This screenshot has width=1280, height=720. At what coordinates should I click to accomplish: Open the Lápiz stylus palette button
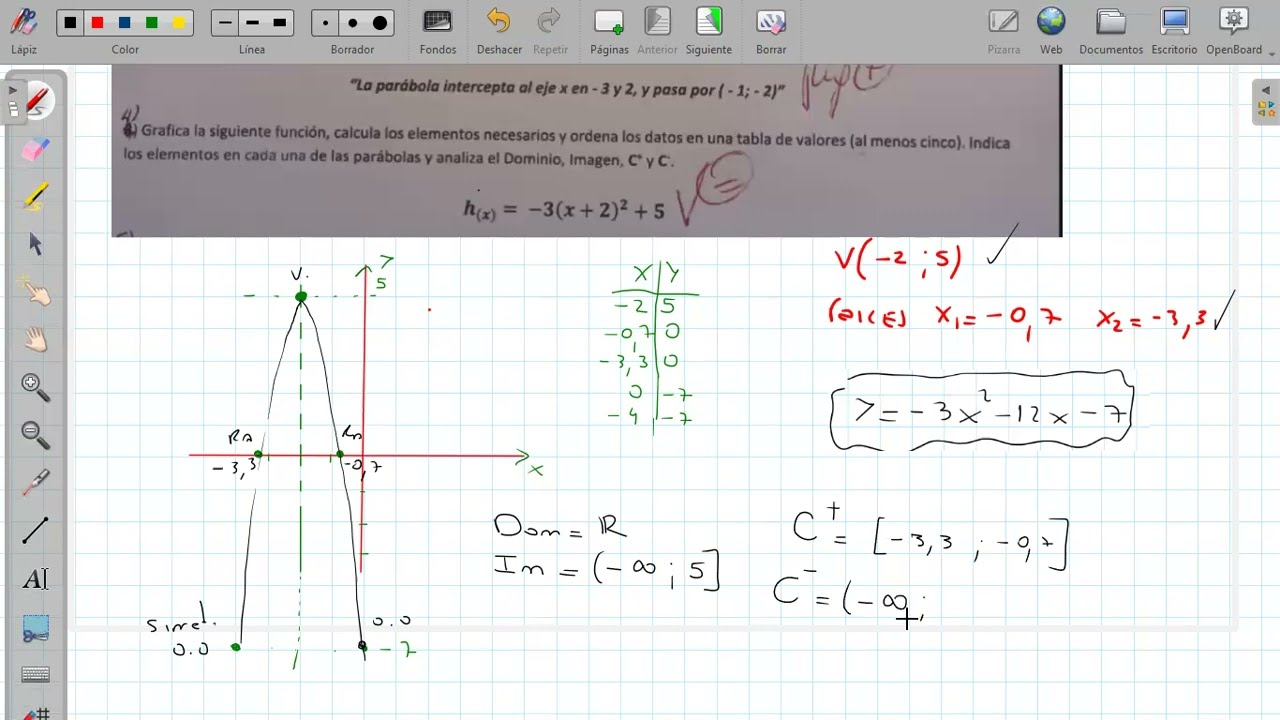coord(24,29)
